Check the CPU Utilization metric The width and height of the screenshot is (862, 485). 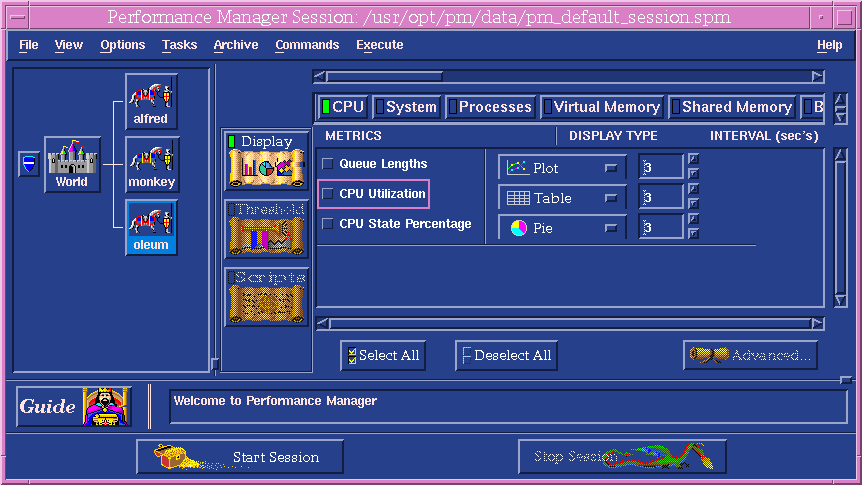(x=328, y=194)
